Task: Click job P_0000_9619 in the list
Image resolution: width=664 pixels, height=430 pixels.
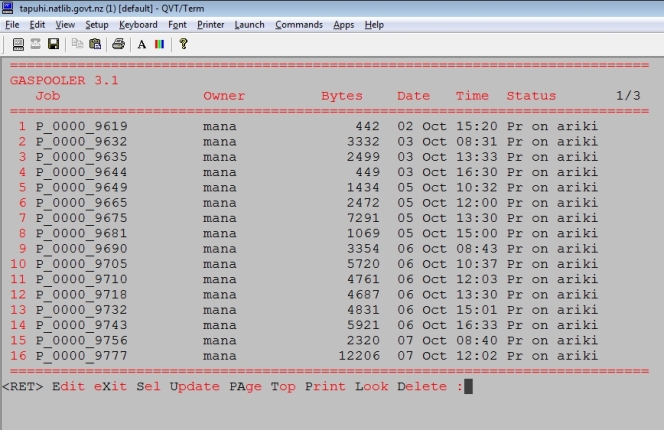Action: click(81, 126)
